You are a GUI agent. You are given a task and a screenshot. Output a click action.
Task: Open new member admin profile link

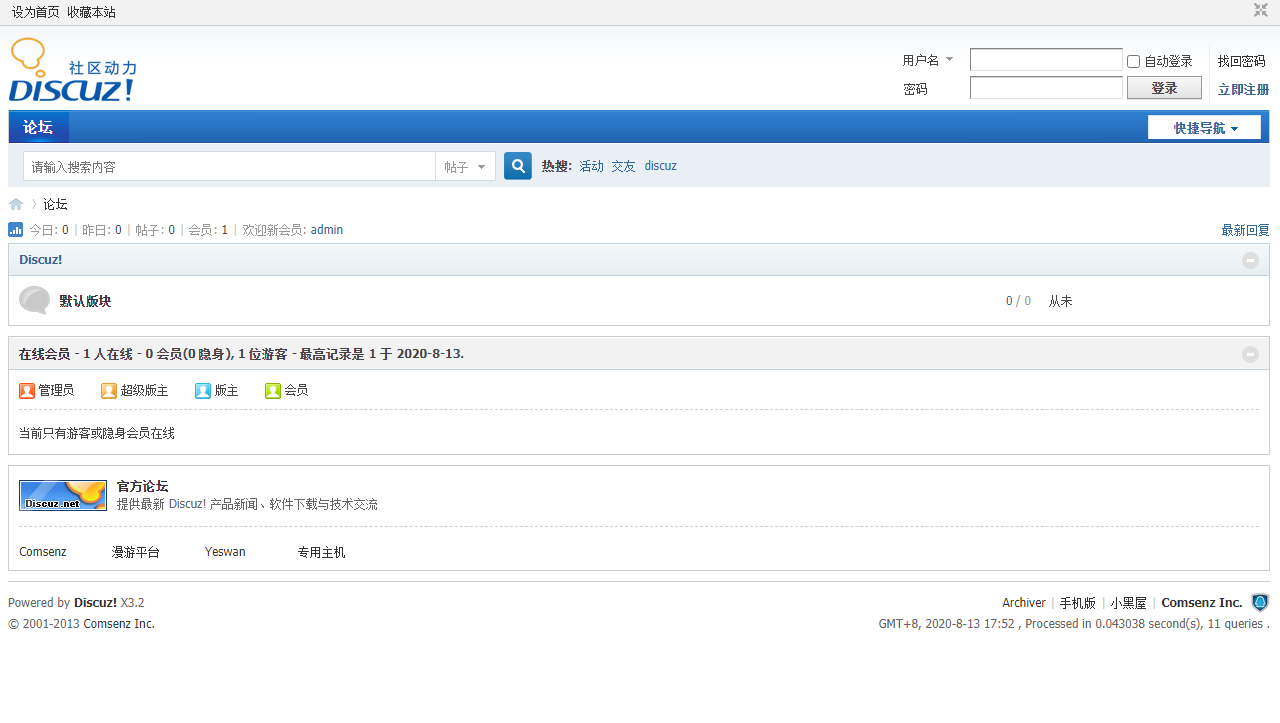(326, 230)
